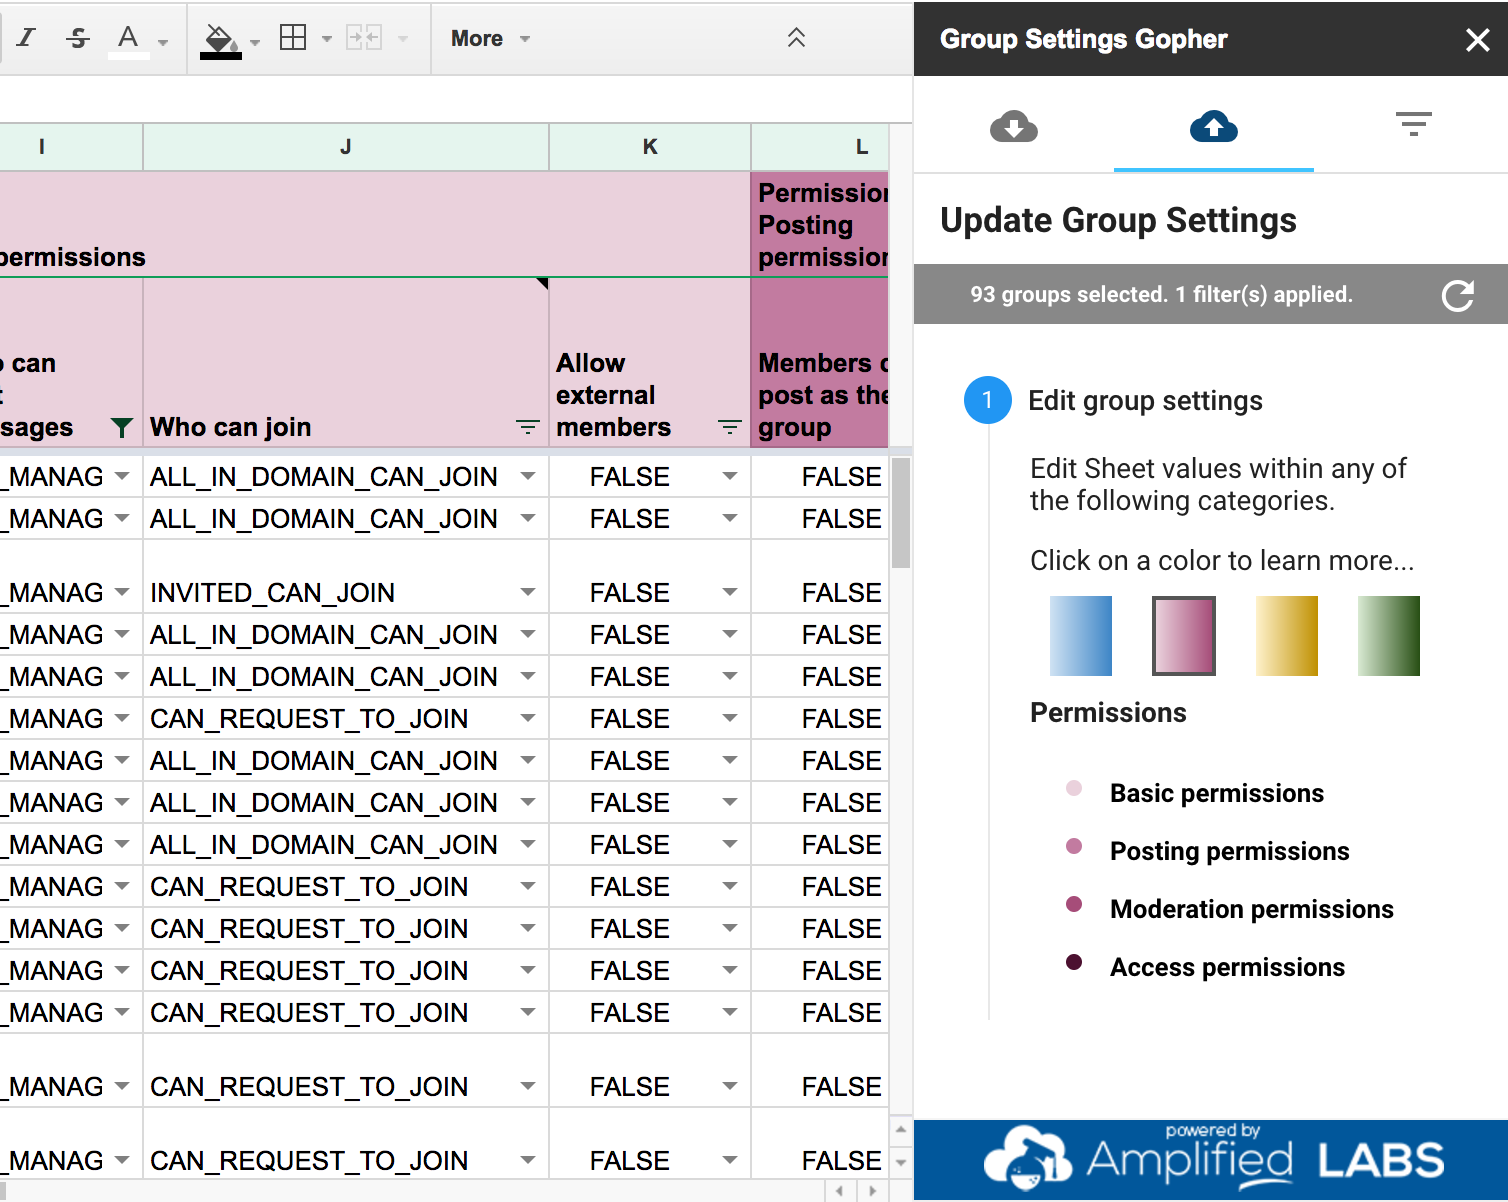Screen dimensions: 1508x1202
Task: Collapse the toolbar with double chevron
Action: tap(796, 38)
